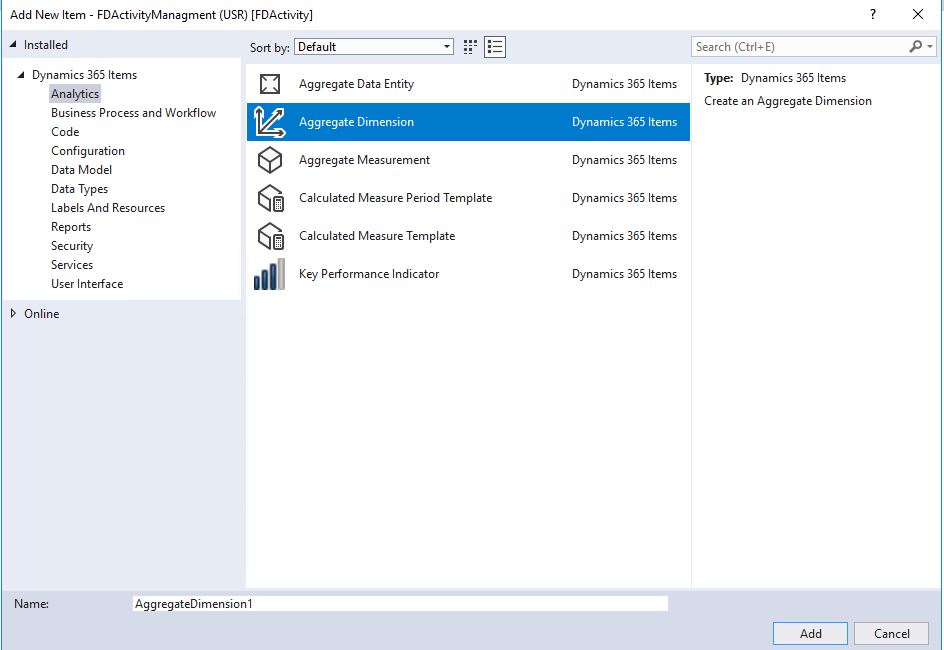Click the Calculated Measure Template icon
Image resolution: width=944 pixels, height=650 pixels.
(270, 236)
